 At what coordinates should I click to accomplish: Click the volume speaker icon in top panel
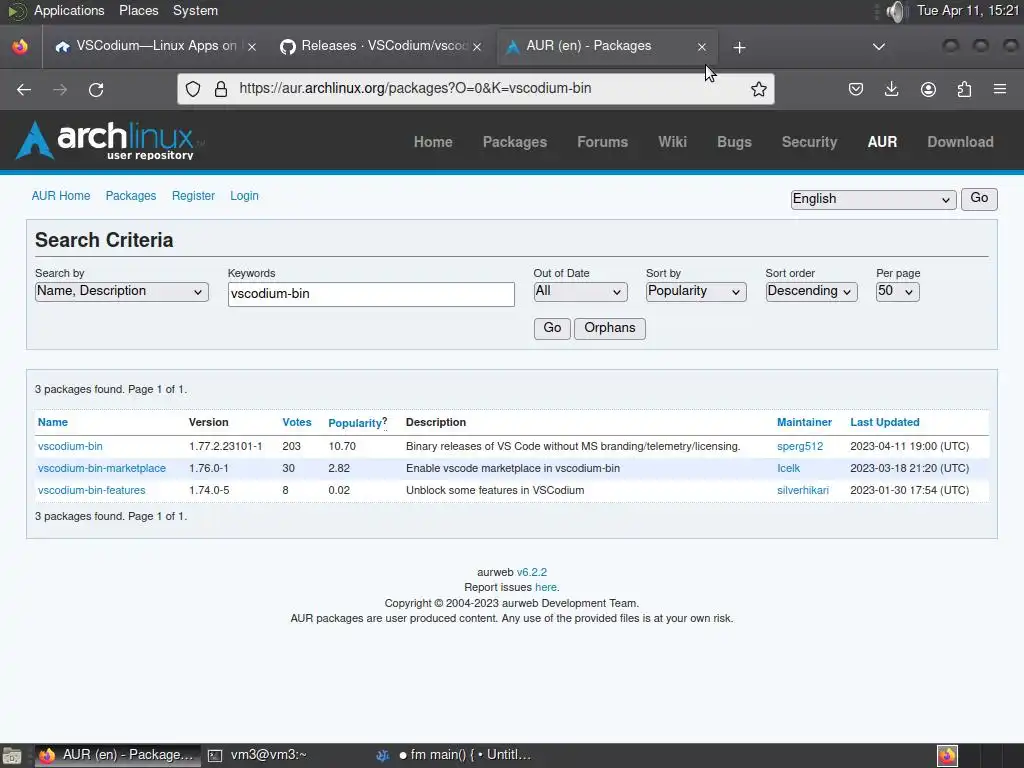pyautogui.click(x=897, y=11)
